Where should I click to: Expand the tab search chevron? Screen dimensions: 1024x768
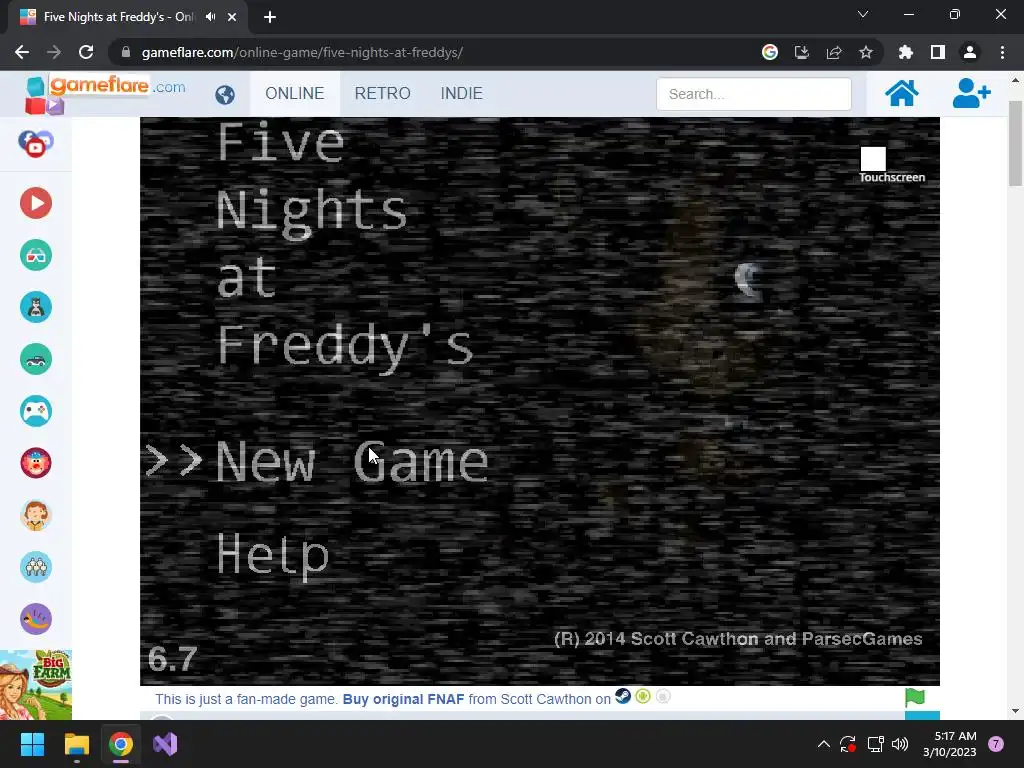click(x=863, y=14)
